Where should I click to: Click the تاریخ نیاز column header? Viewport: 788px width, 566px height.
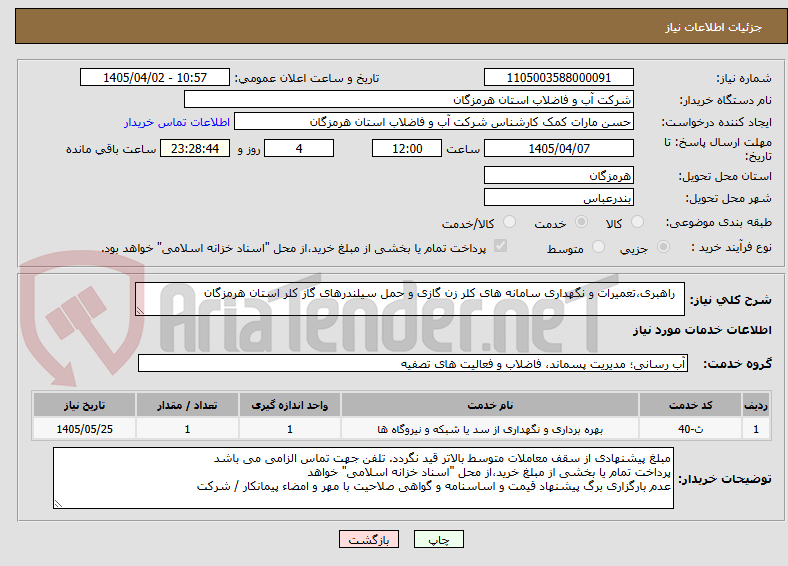pos(84,405)
